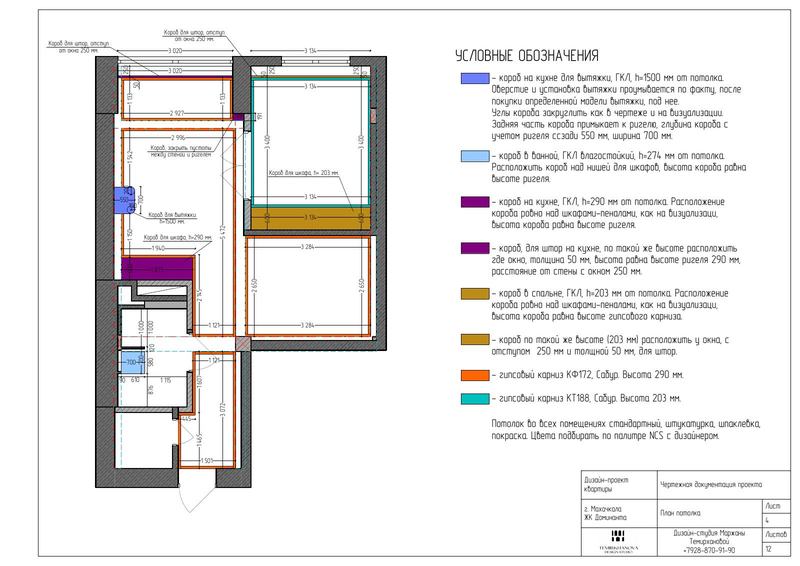Click the design studio logo in the title block
This screenshot has height=566, width=800.
click(x=618, y=542)
